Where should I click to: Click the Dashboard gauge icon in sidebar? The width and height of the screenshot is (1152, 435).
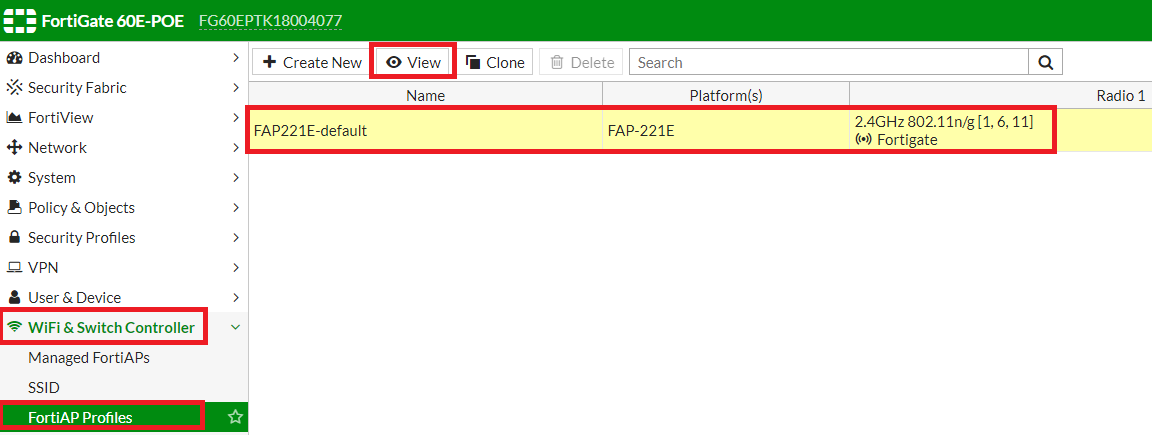[x=15, y=58]
